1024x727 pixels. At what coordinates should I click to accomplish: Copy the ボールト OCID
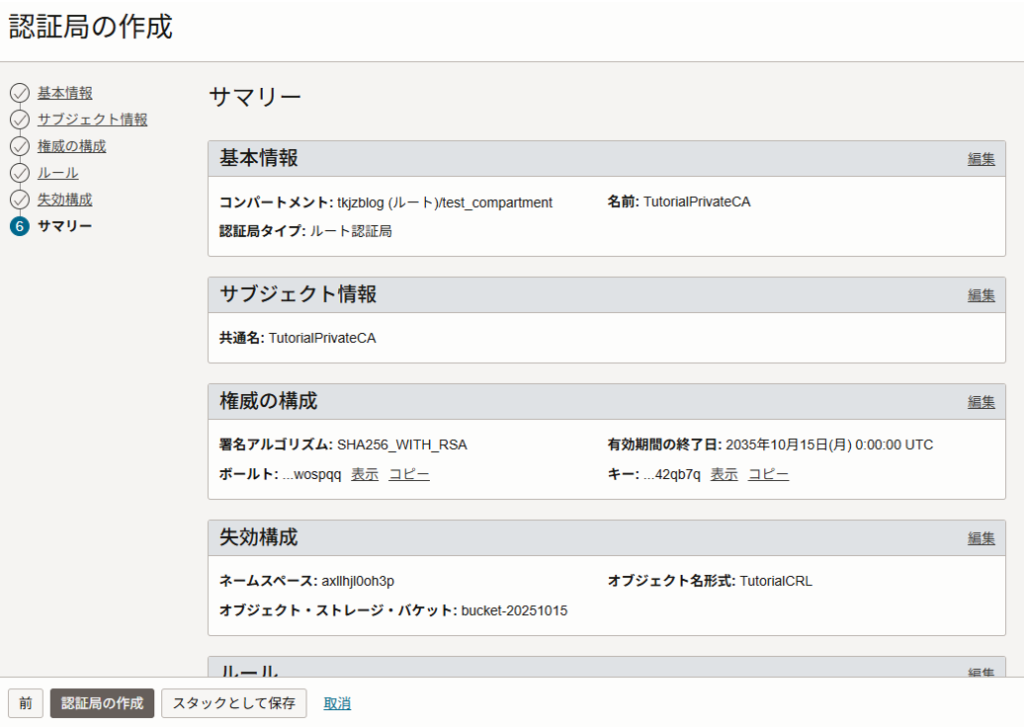click(x=409, y=475)
